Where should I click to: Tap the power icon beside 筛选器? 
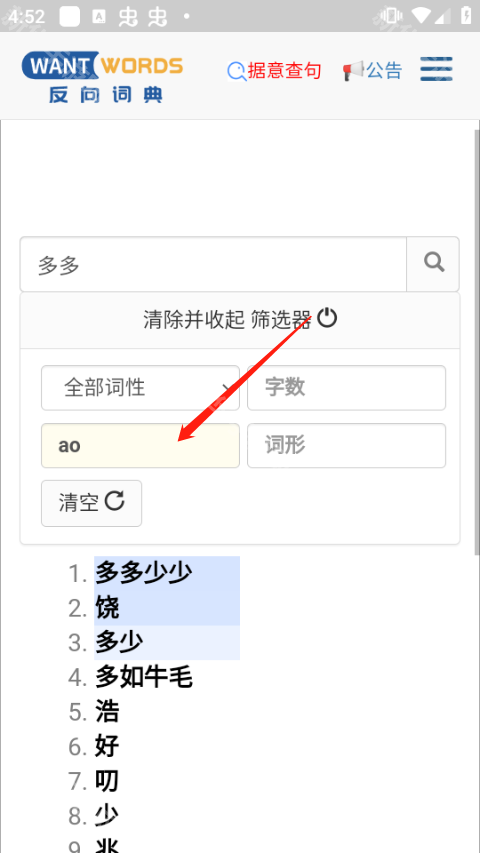coord(327,318)
